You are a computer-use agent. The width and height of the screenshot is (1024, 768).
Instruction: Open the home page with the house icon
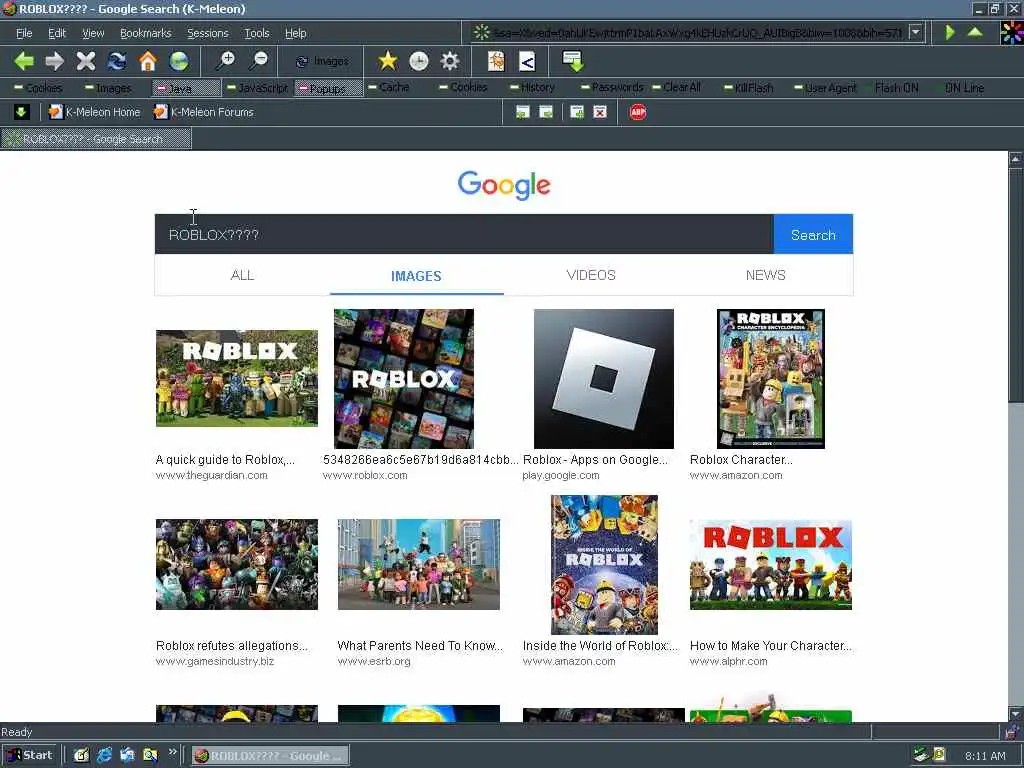148,61
